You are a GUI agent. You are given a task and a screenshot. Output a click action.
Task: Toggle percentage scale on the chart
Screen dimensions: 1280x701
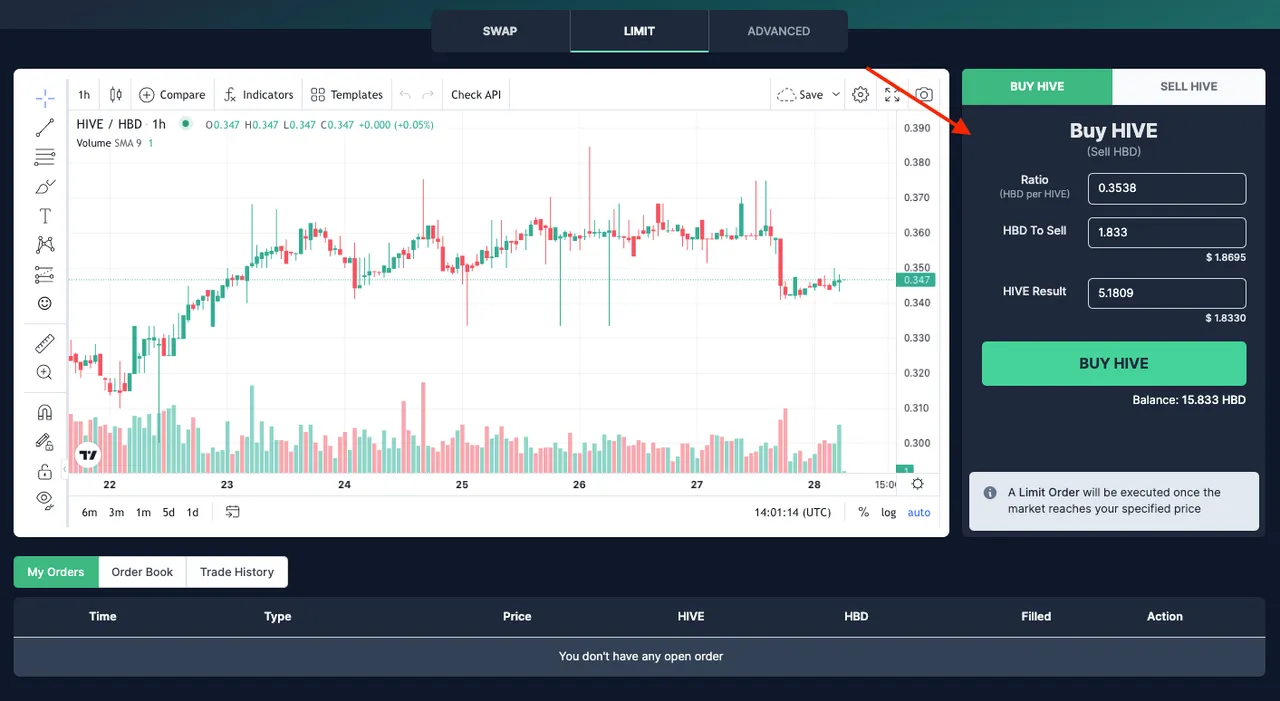[x=863, y=512]
